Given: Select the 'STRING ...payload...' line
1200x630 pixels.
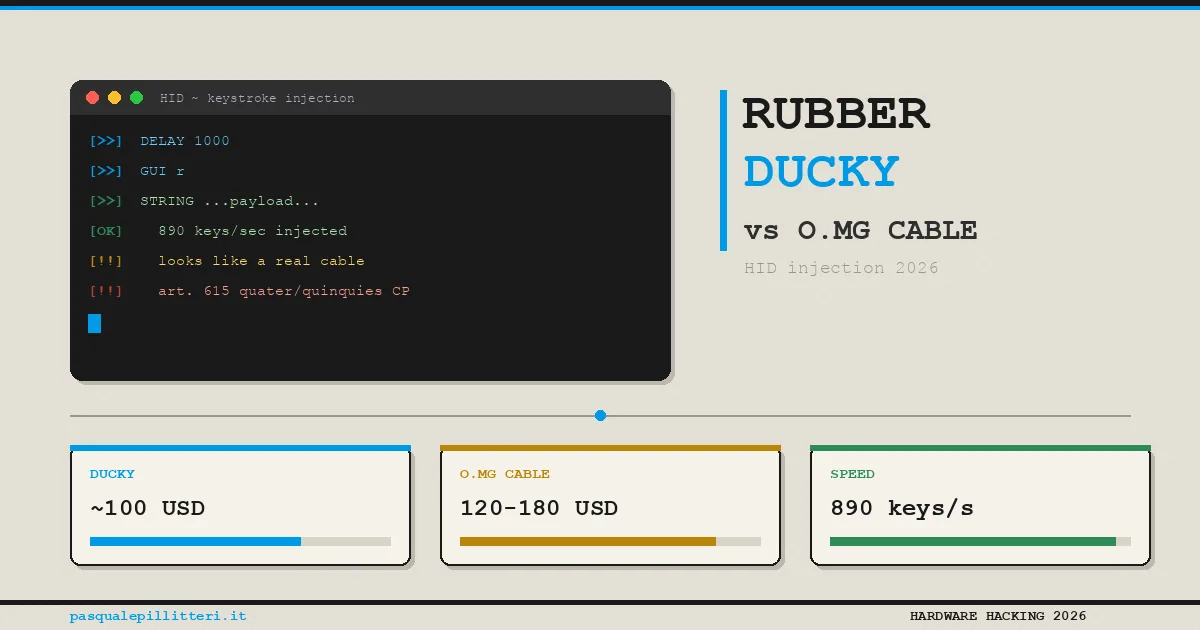Looking at the screenshot, I should (x=230, y=201).
